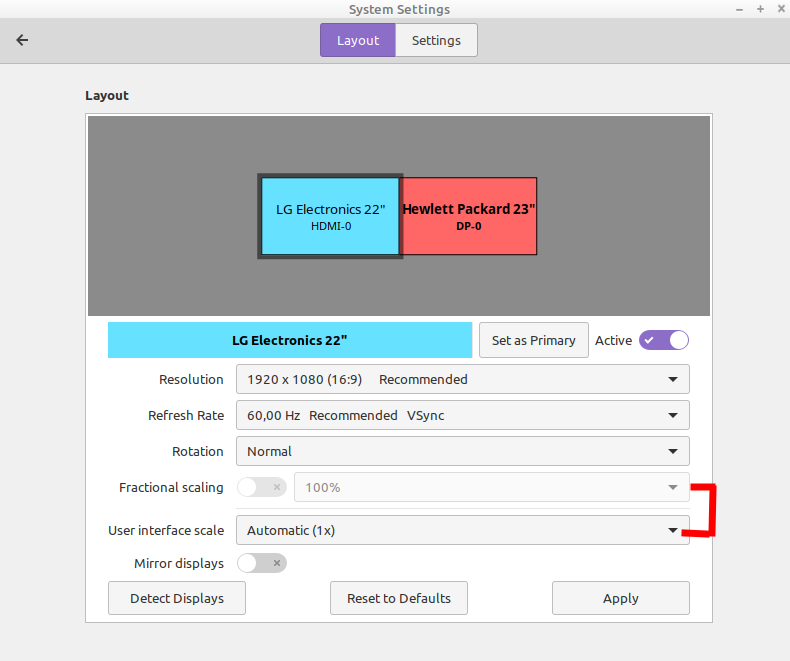Viewport: 790px width, 661px height.
Task: Enable the Fractional scaling switch
Action: pos(262,487)
